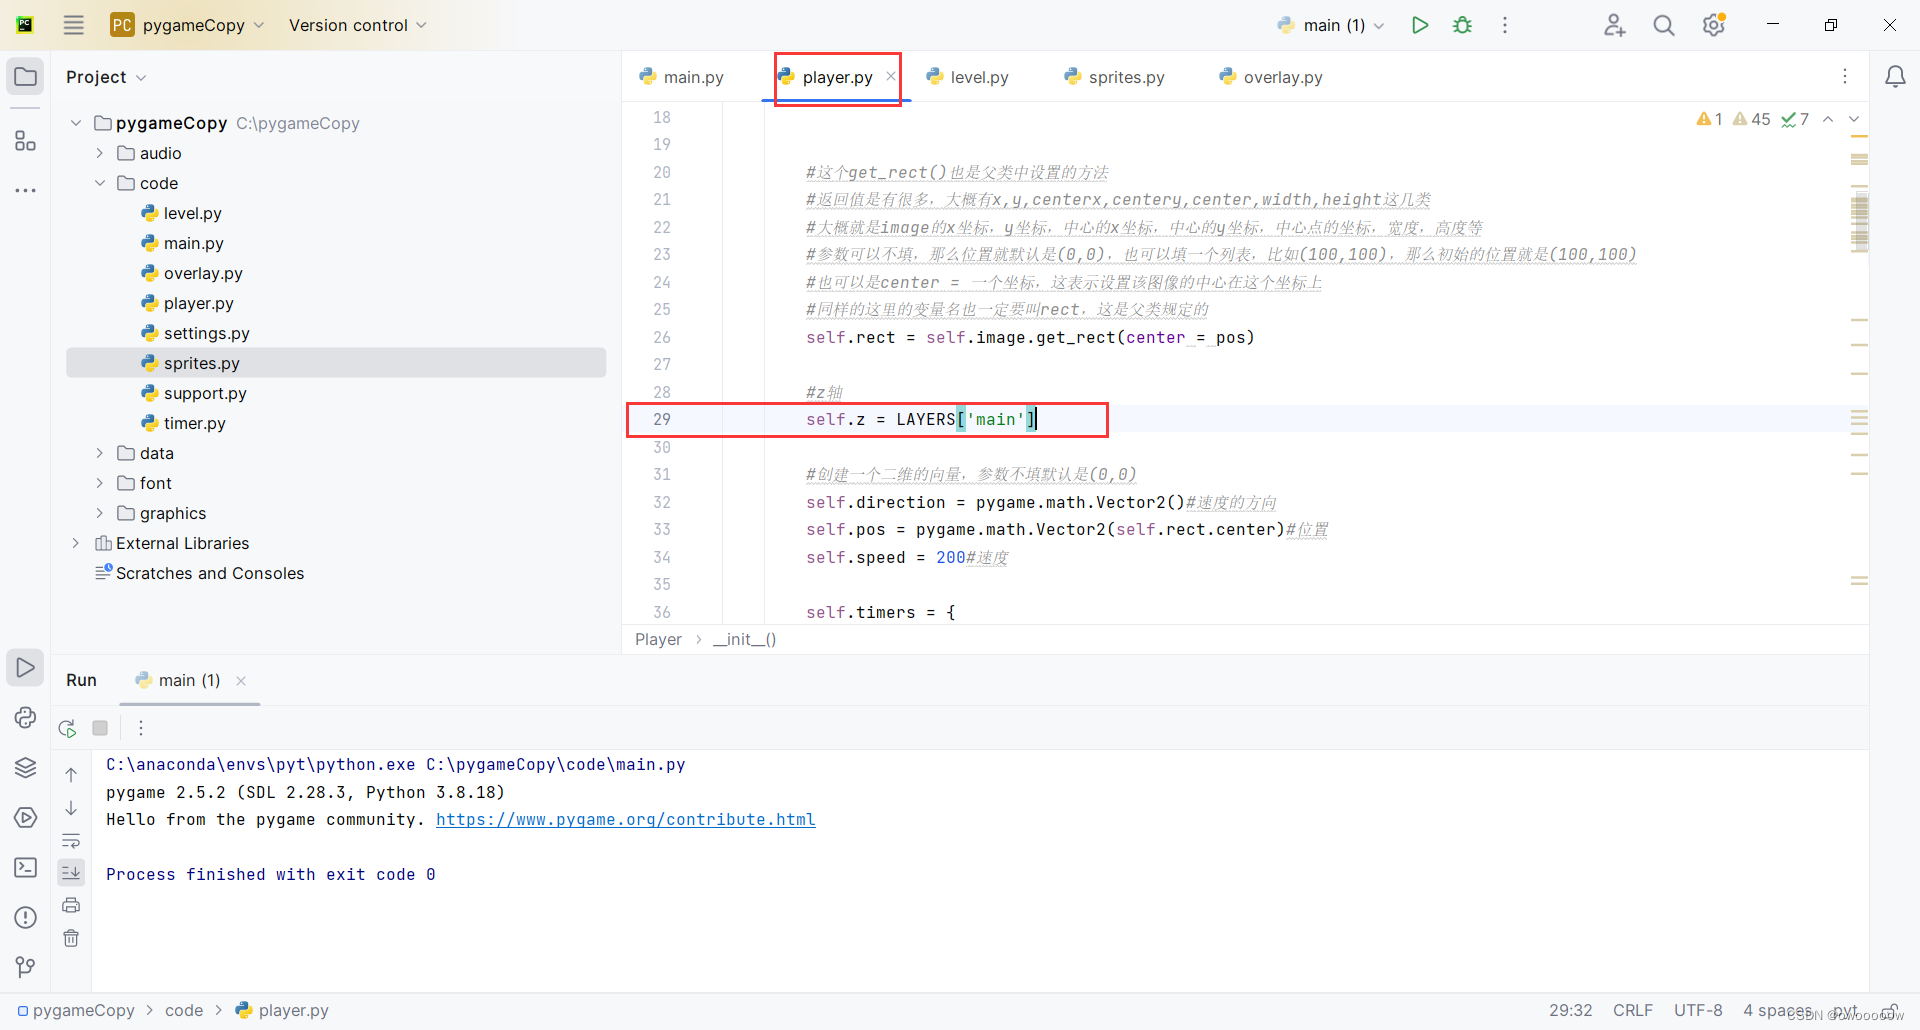Clear all console output trash icon
The height and width of the screenshot is (1030, 1920).
[x=71, y=938]
